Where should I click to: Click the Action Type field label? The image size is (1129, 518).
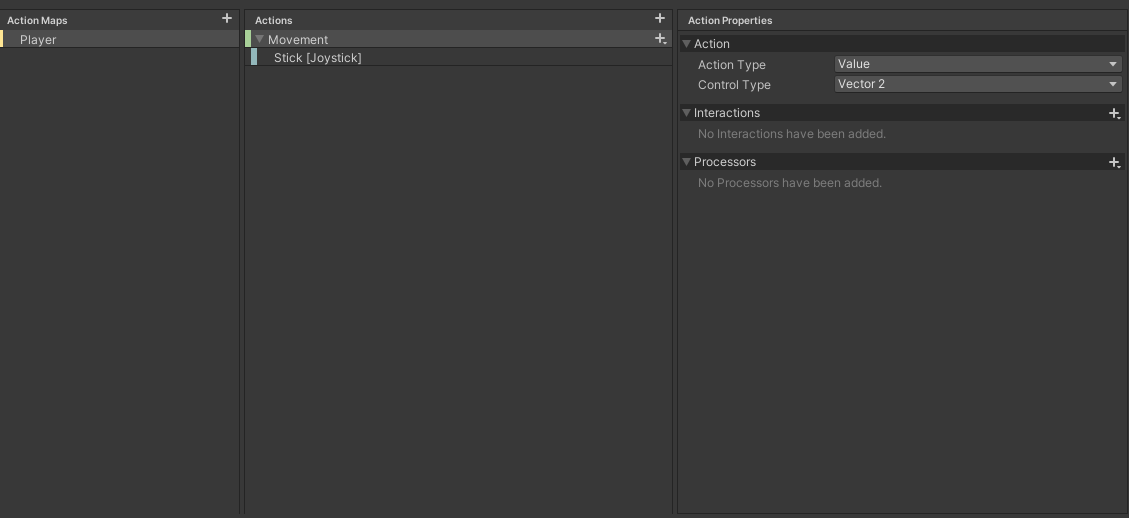[x=731, y=65]
